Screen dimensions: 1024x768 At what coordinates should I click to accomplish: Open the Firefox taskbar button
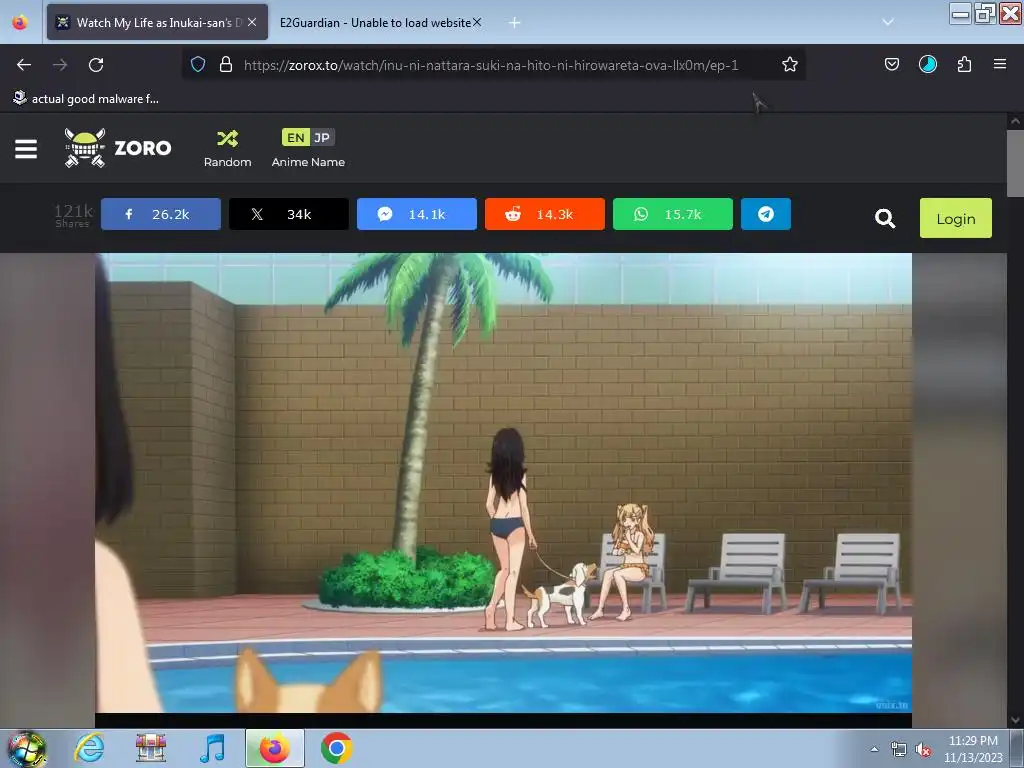(274, 748)
